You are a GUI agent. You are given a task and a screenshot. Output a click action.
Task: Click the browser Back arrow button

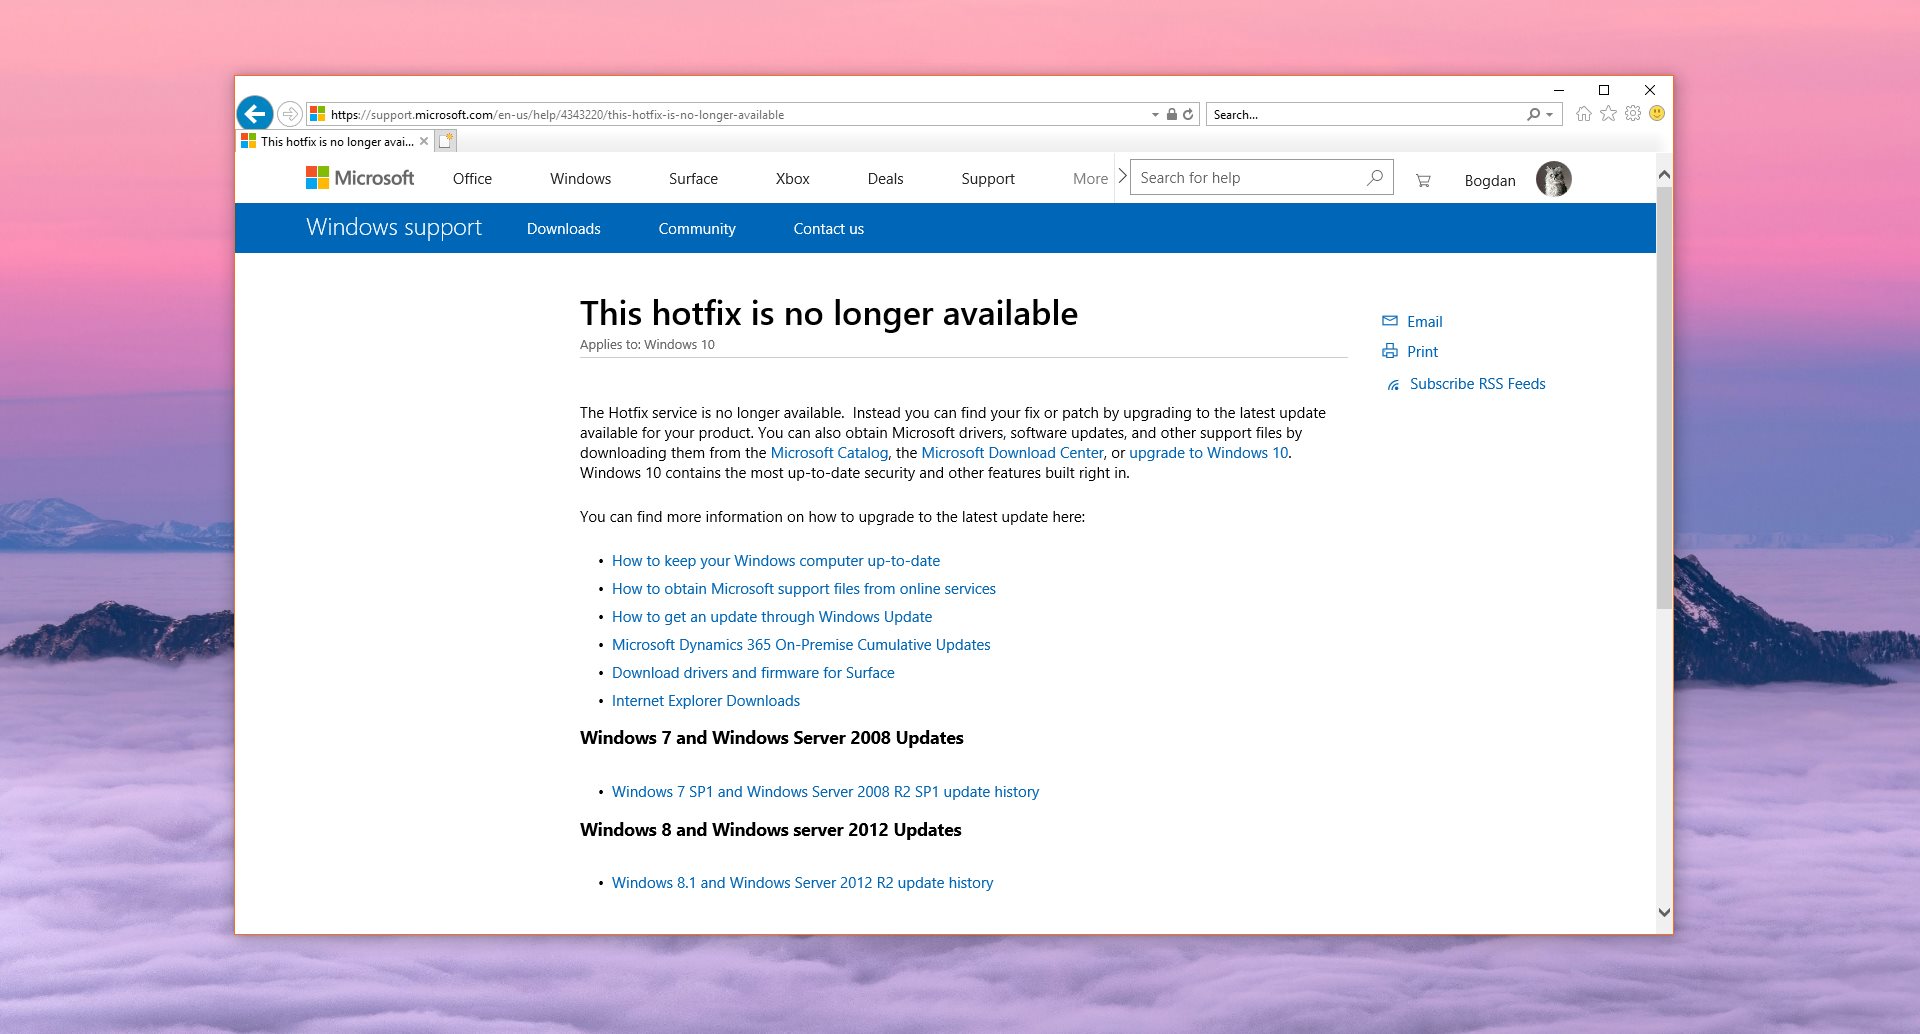tap(255, 113)
